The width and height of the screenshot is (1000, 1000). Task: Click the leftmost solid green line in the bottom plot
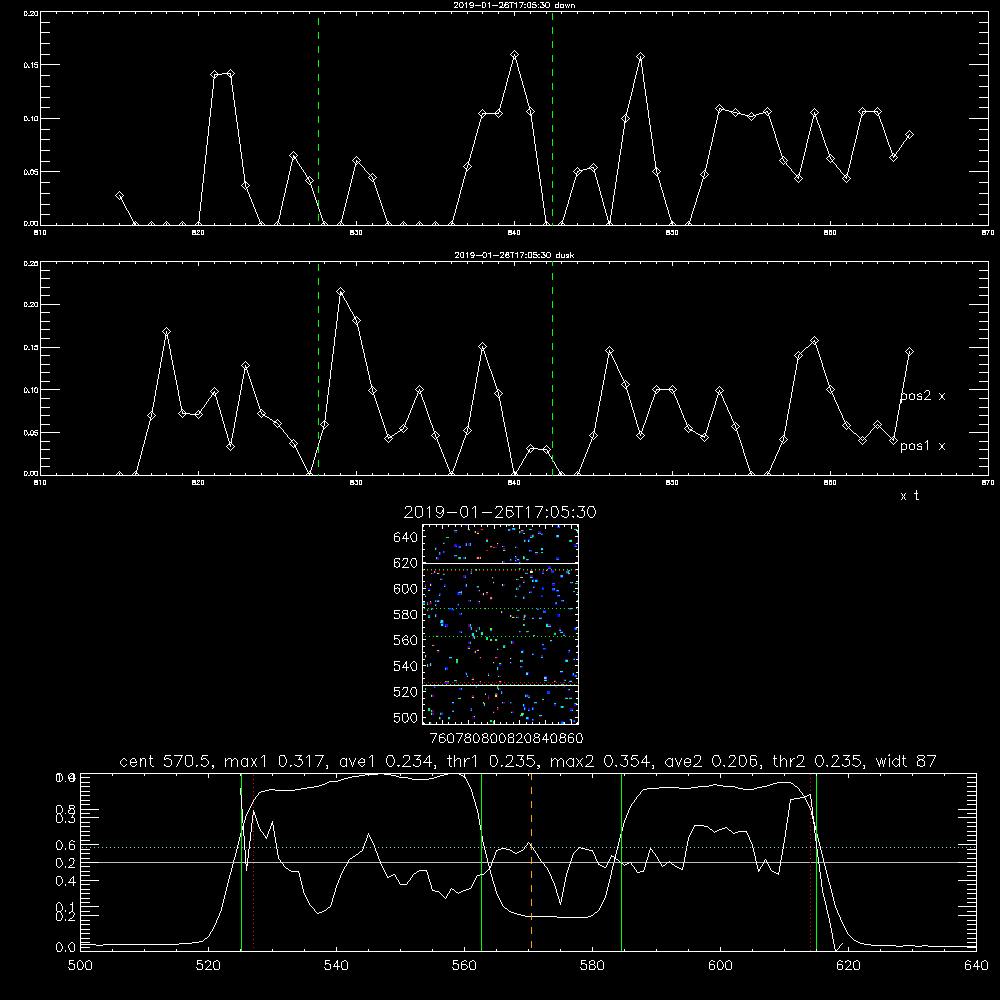click(x=241, y=862)
